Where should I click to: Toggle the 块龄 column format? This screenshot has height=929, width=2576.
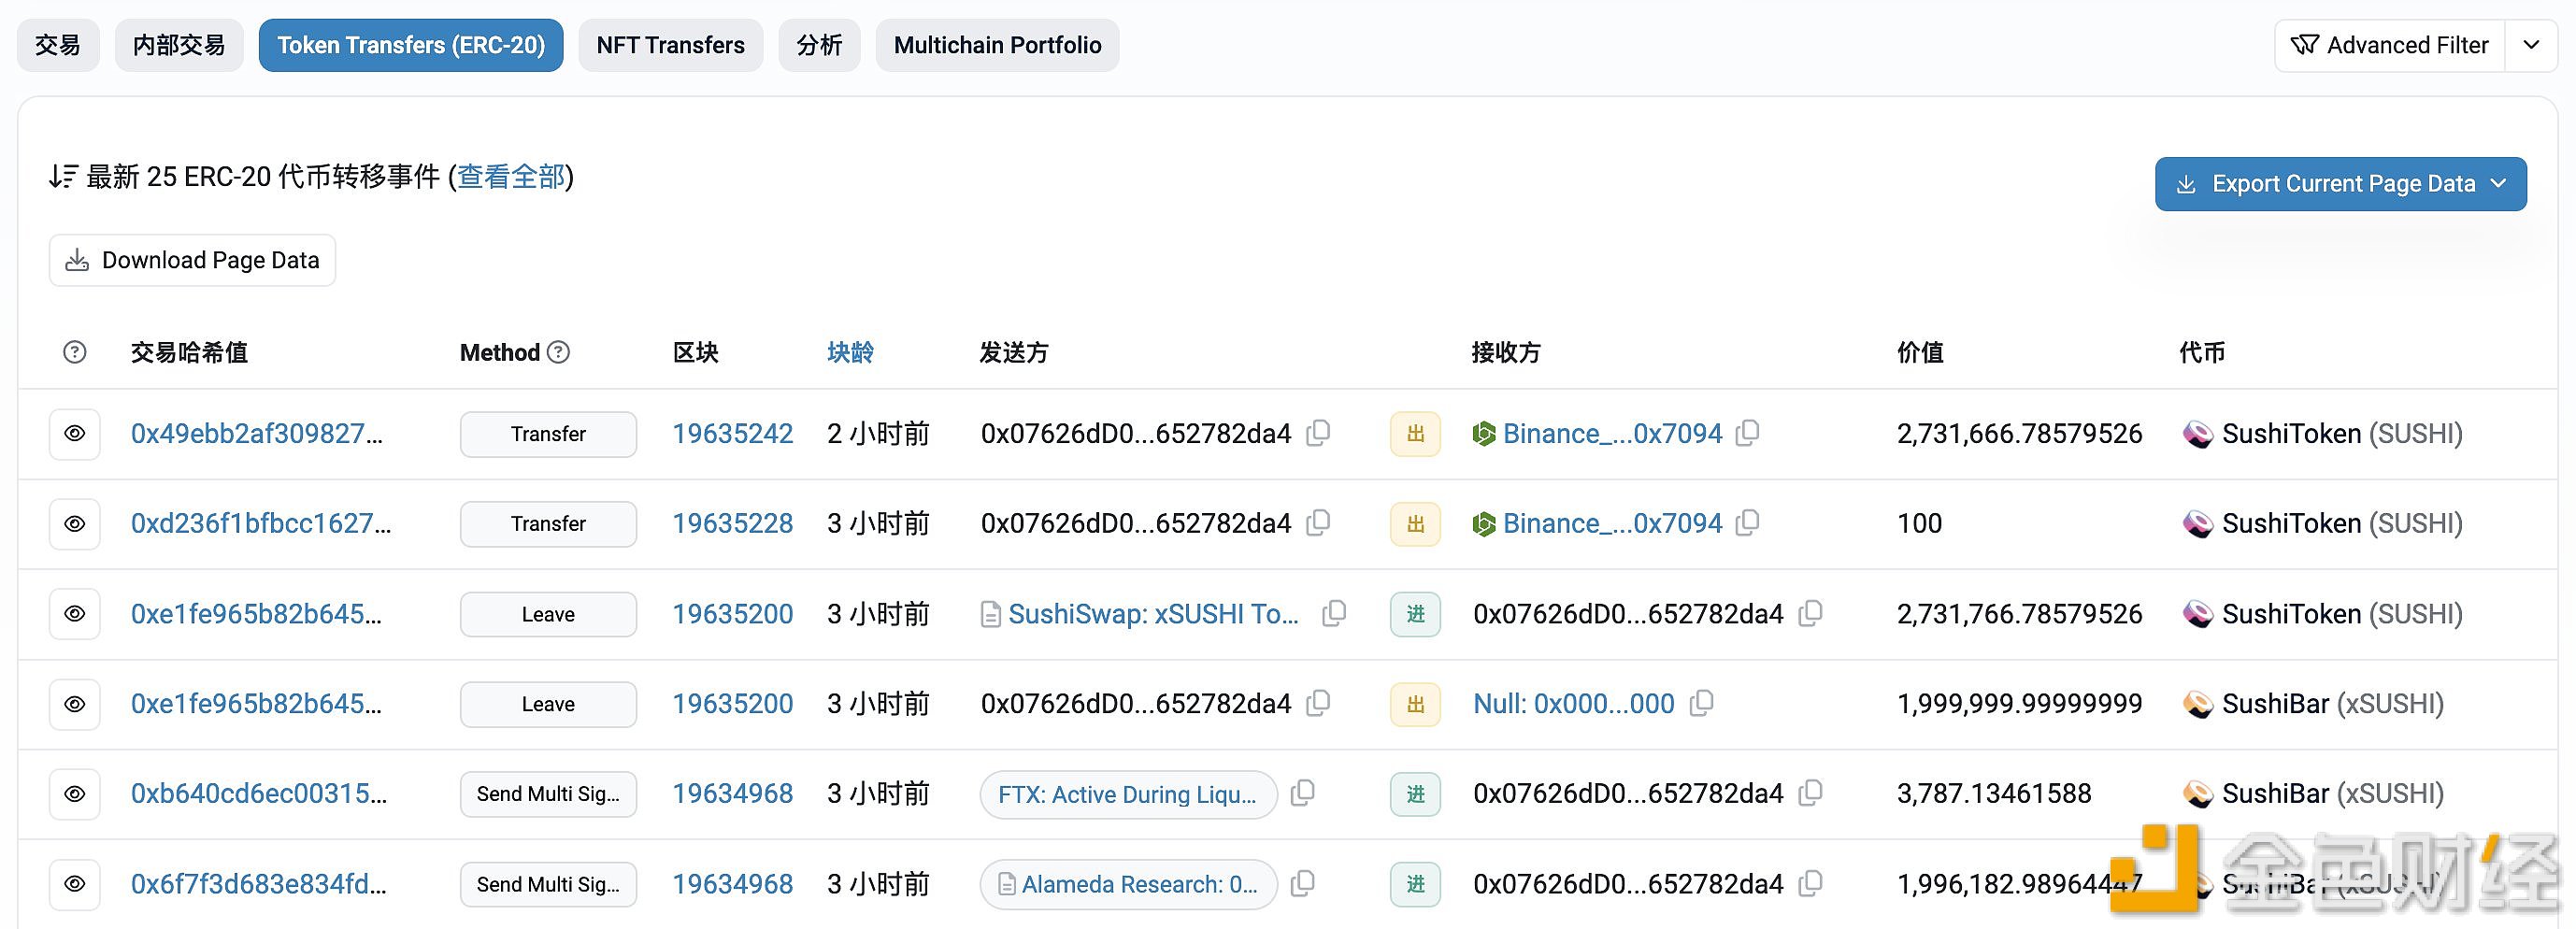851,352
